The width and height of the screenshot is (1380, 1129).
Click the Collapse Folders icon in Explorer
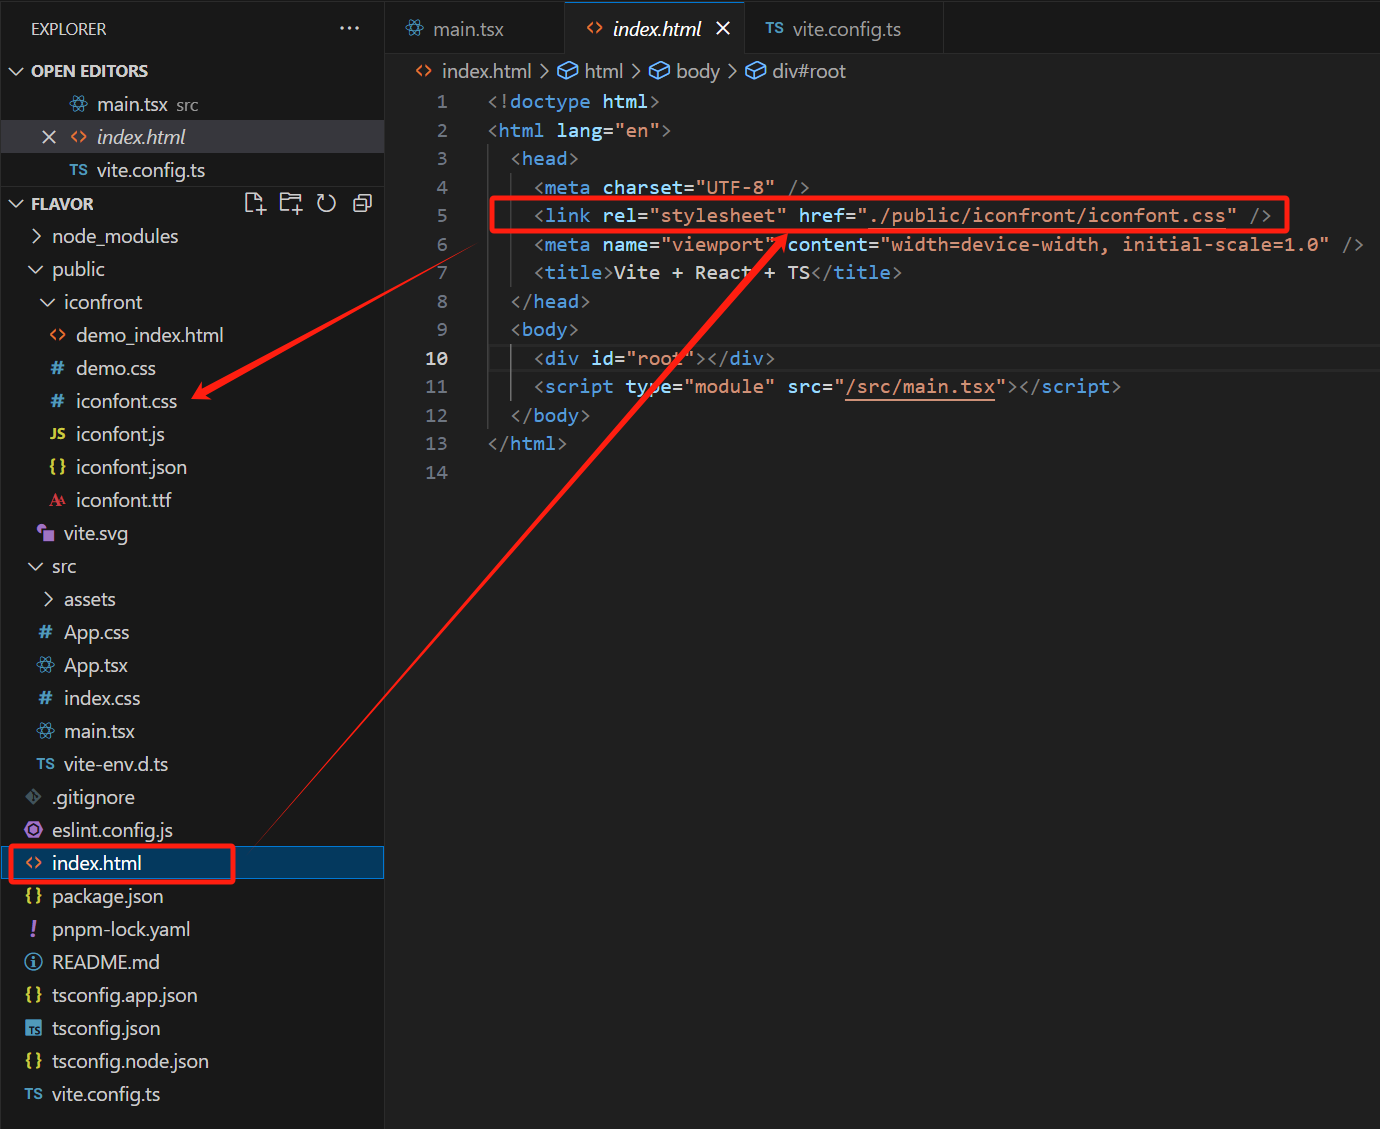pyautogui.click(x=362, y=203)
